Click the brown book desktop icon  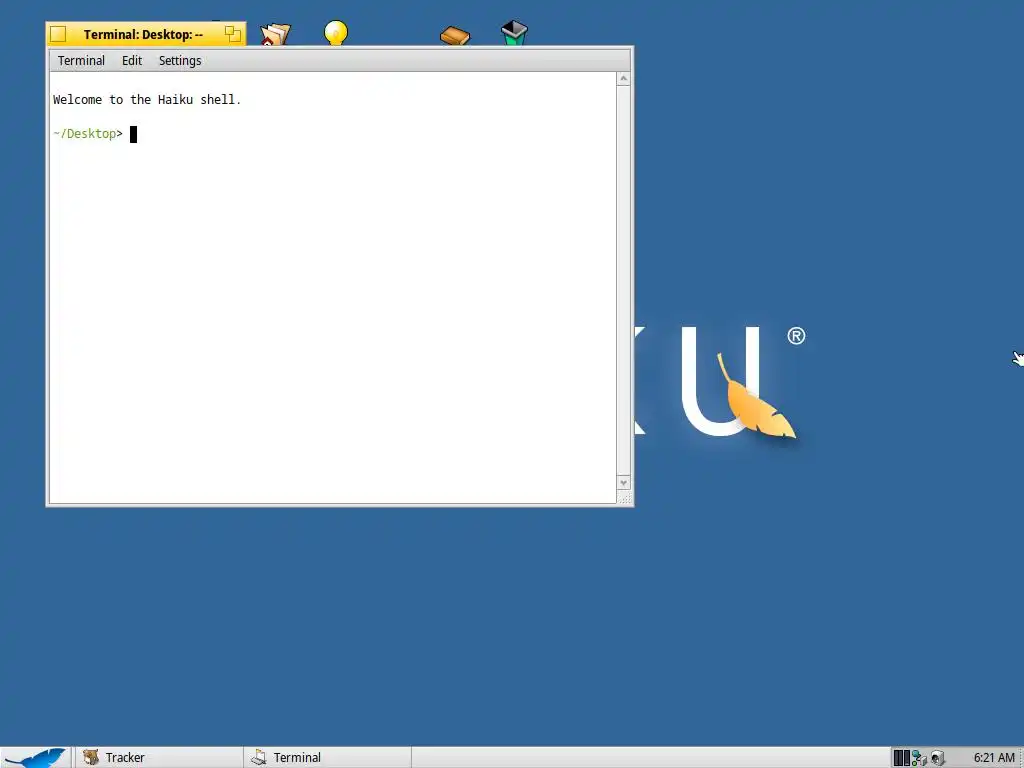coord(455,35)
